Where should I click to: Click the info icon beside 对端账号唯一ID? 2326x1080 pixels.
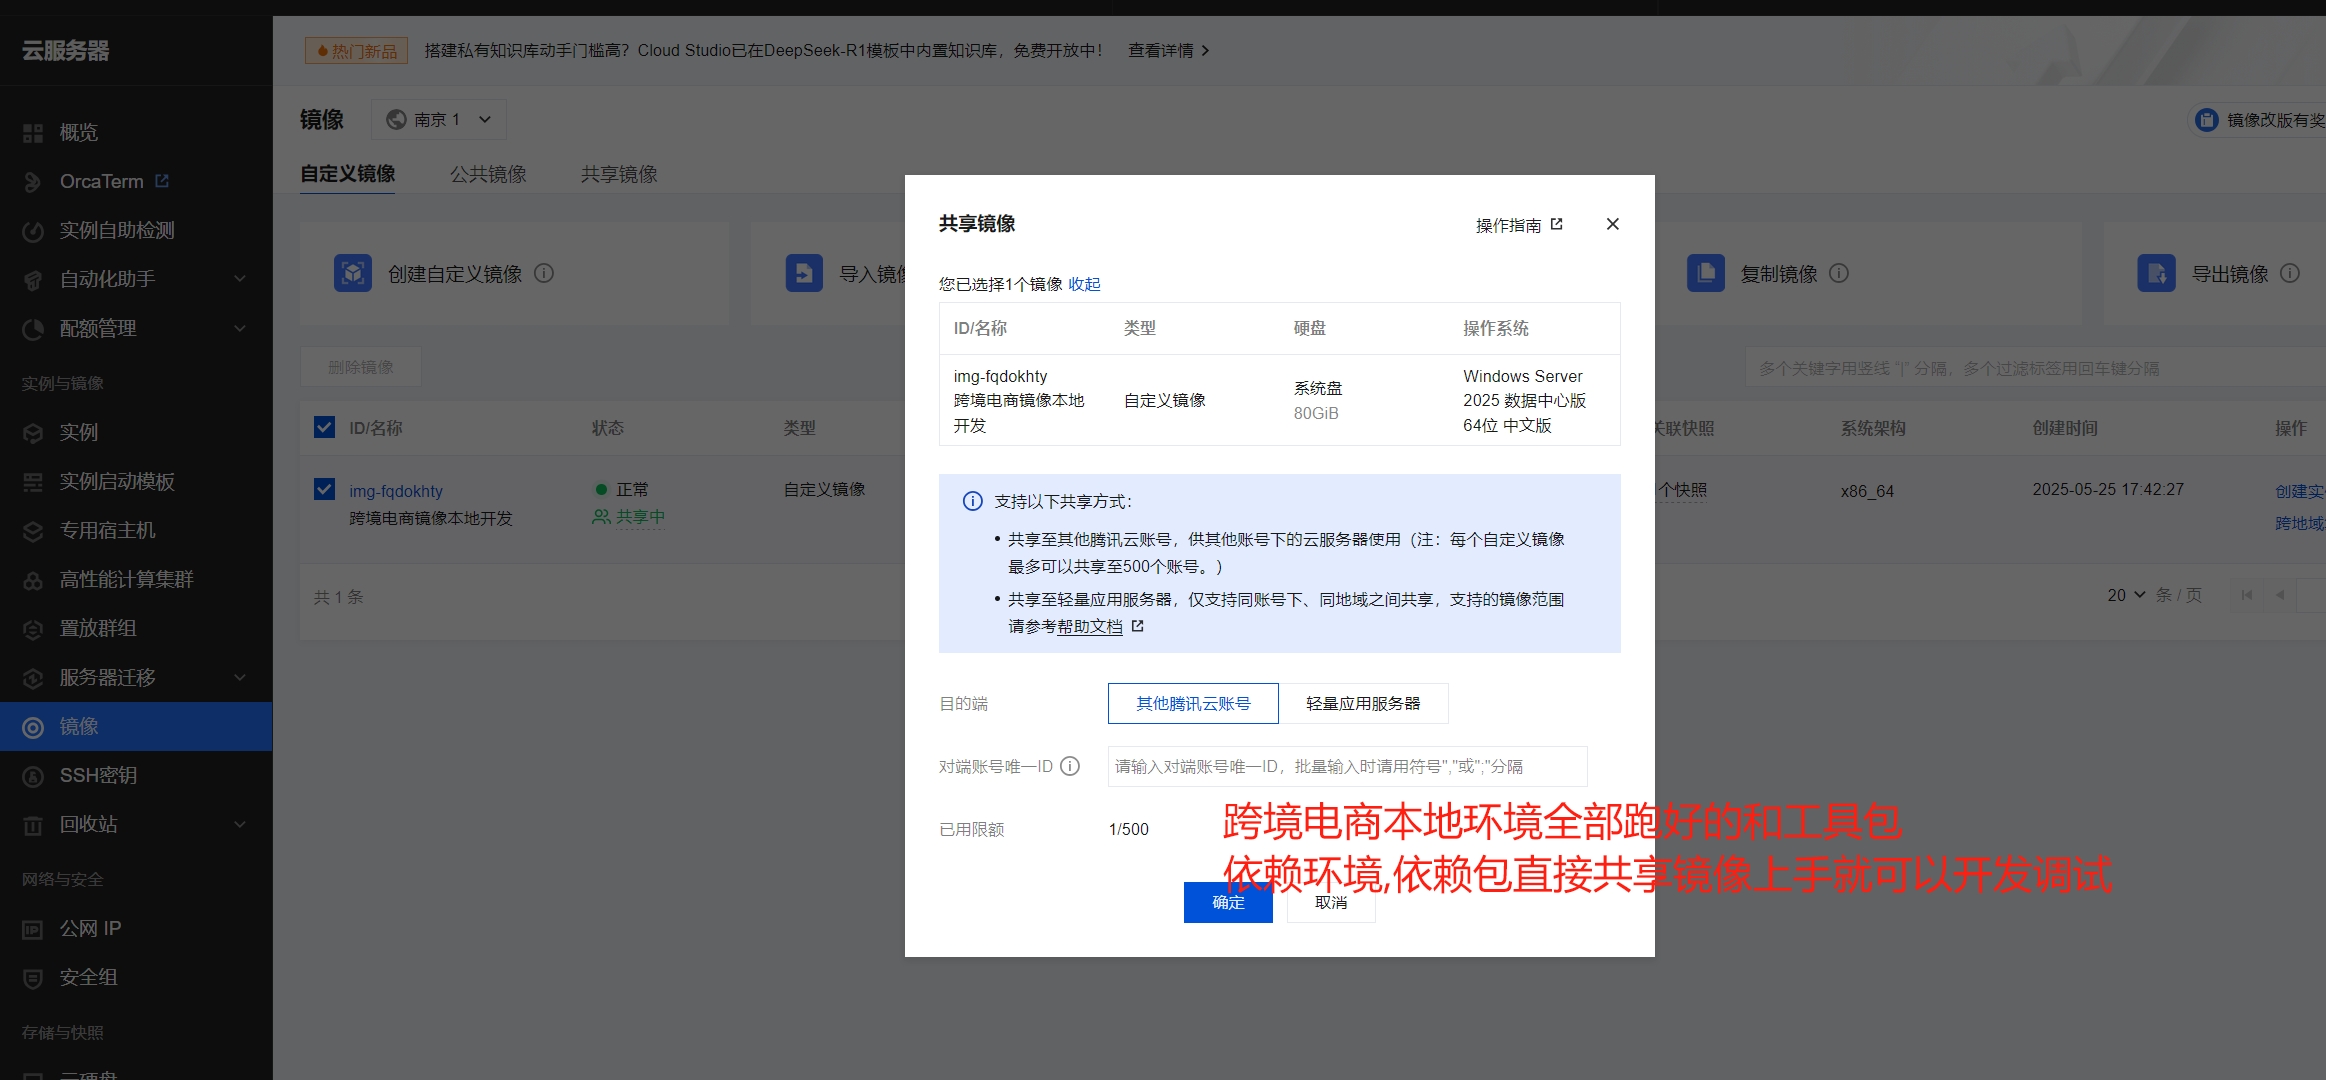click(1072, 766)
